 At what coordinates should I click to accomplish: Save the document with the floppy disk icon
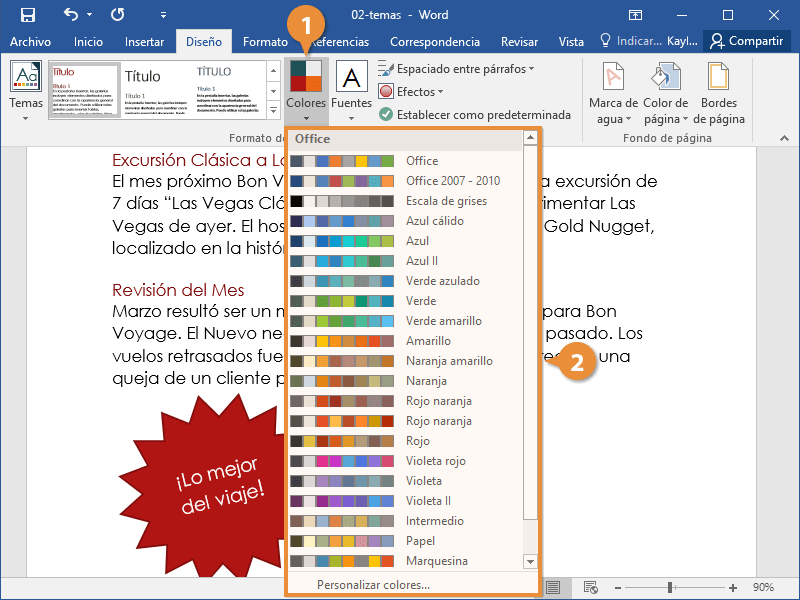(x=28, y=15)
